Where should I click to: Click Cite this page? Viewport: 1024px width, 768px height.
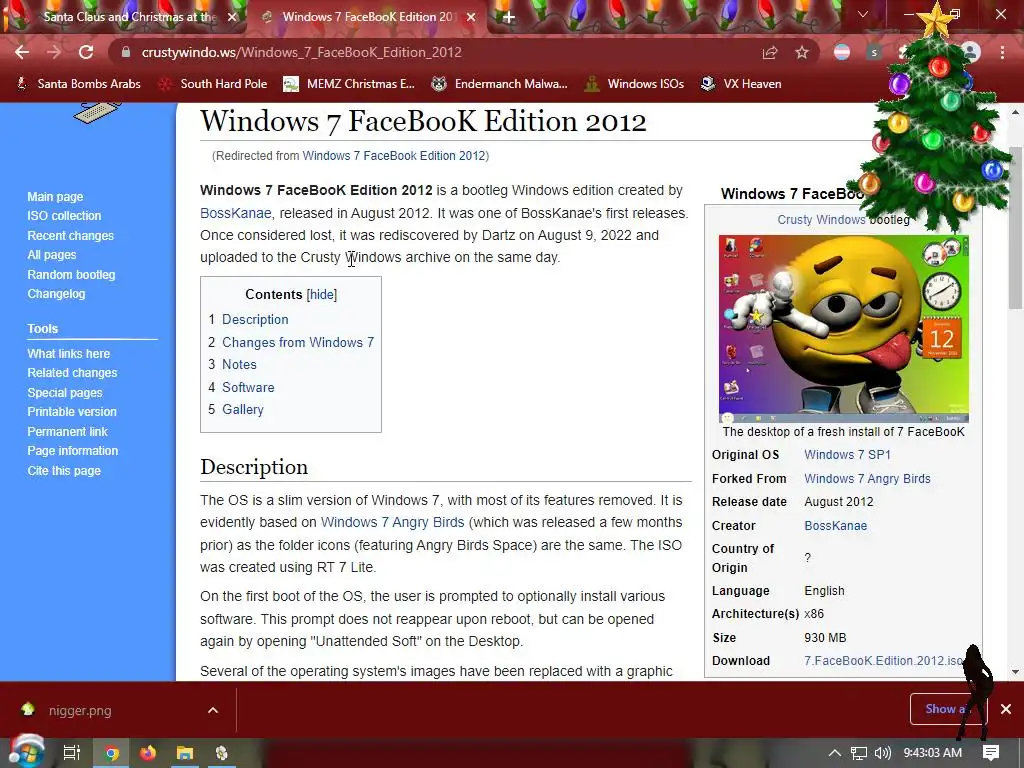[64, 471]
